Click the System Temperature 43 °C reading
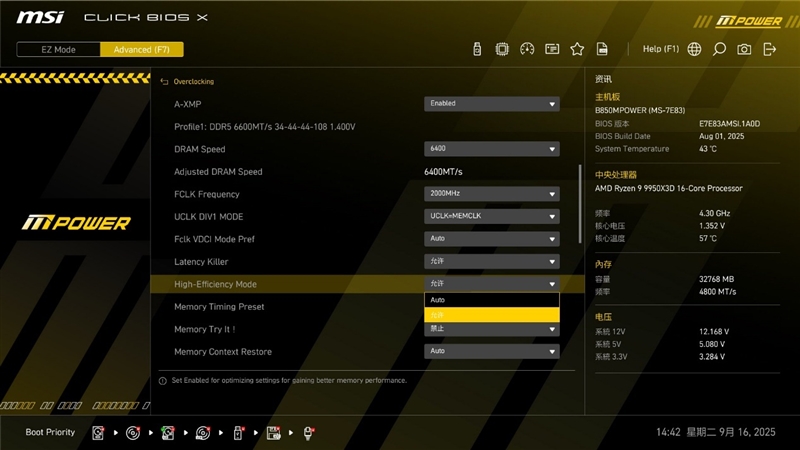 coord(708,149)
